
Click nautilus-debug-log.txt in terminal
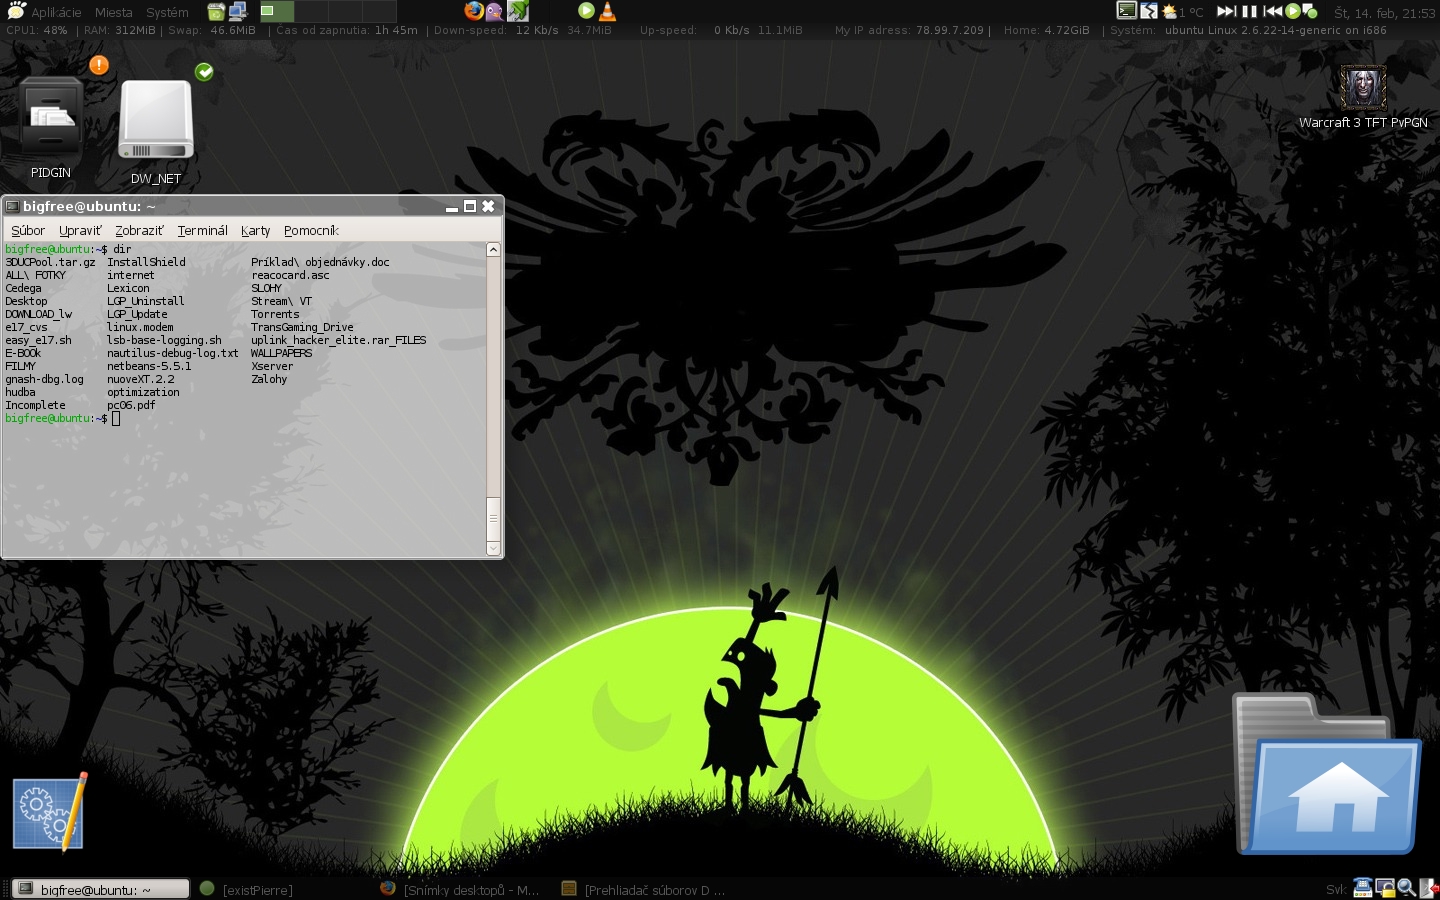[172, 353]
